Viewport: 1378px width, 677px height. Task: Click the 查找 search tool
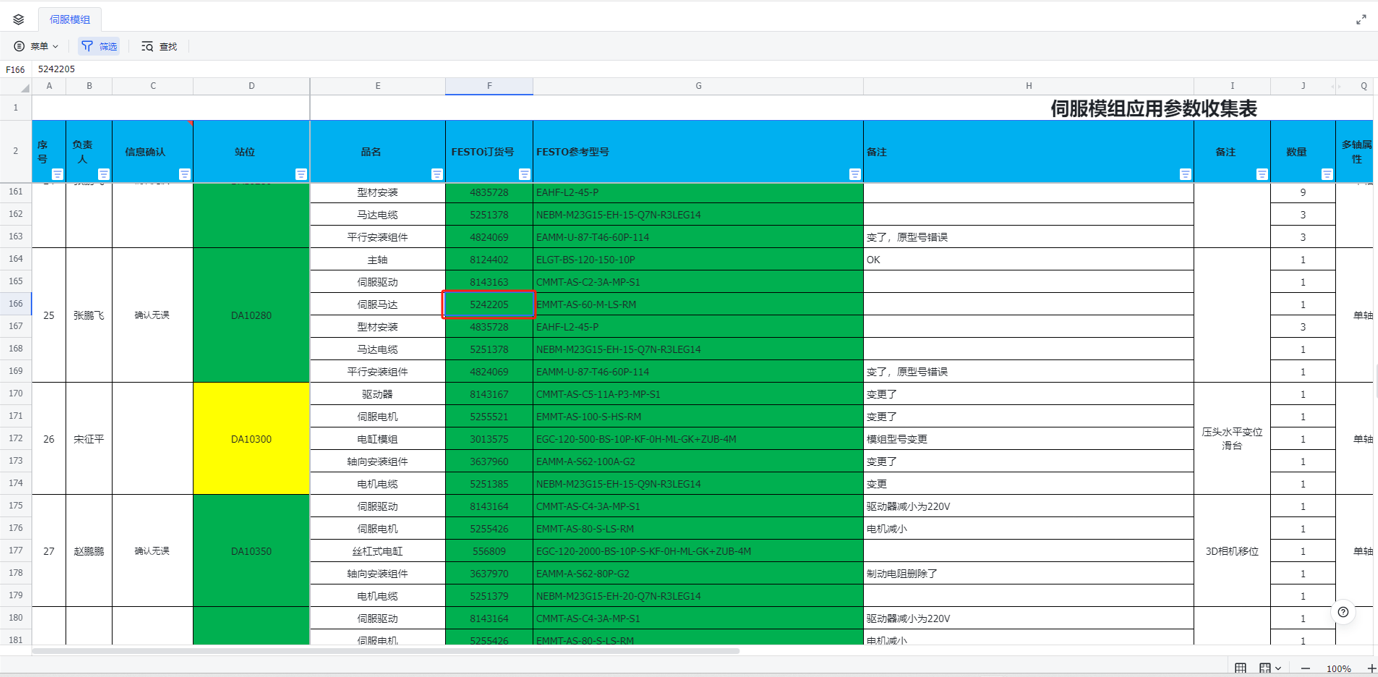pyautogui.click(x=159, y=46)
